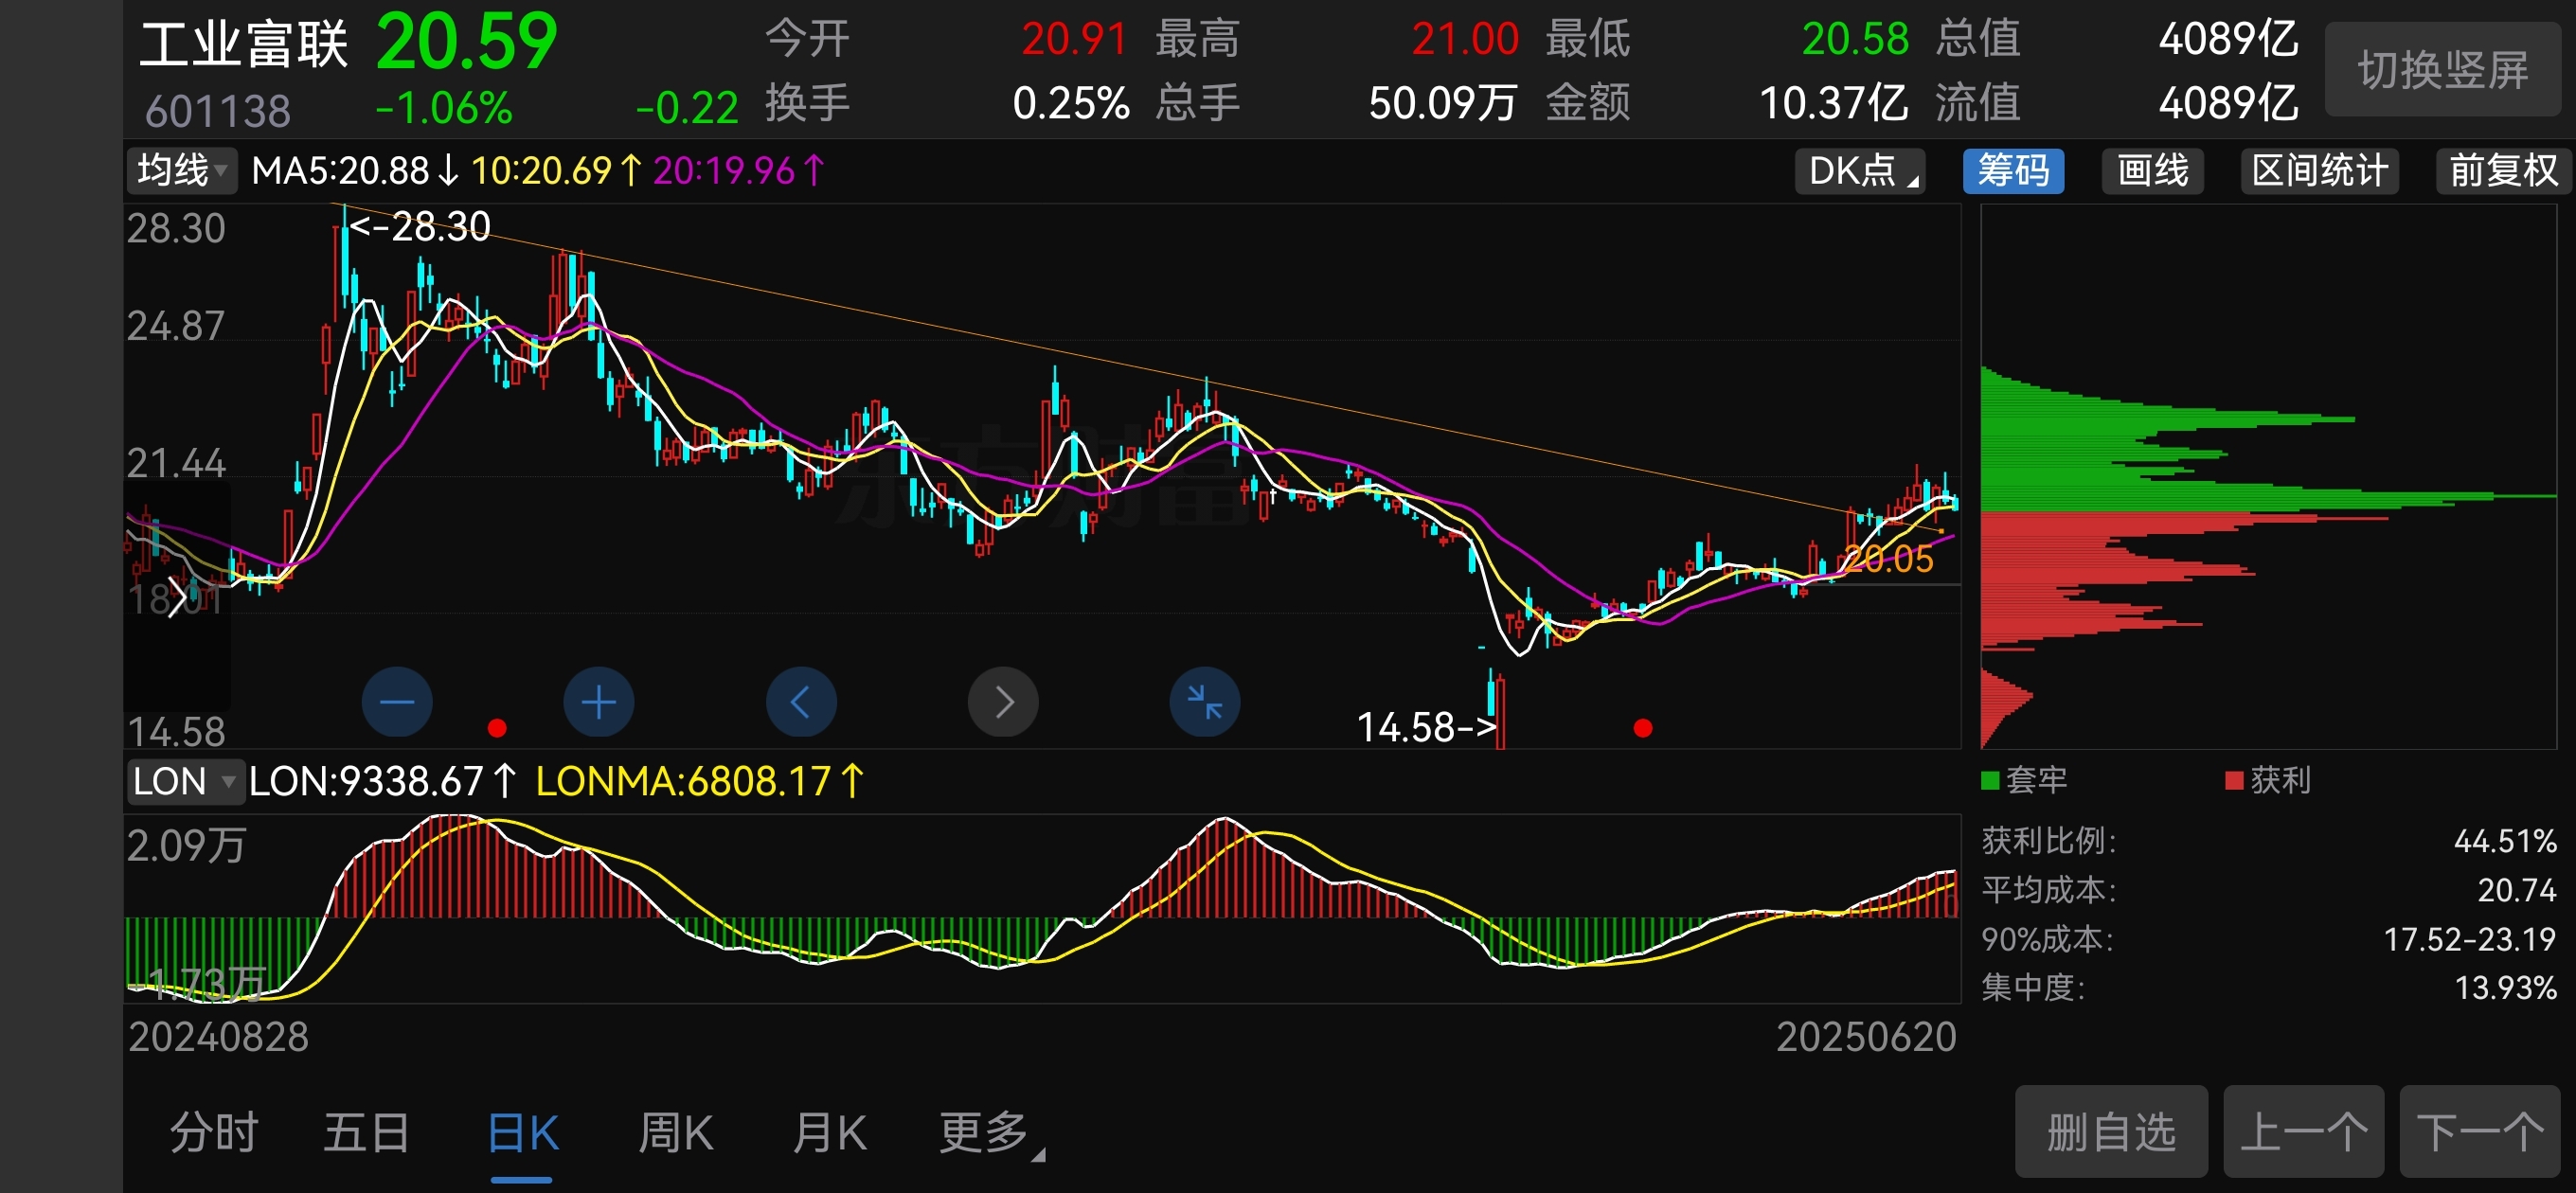
Task: Tap the stock code 601138
Action: pos(218,111)
